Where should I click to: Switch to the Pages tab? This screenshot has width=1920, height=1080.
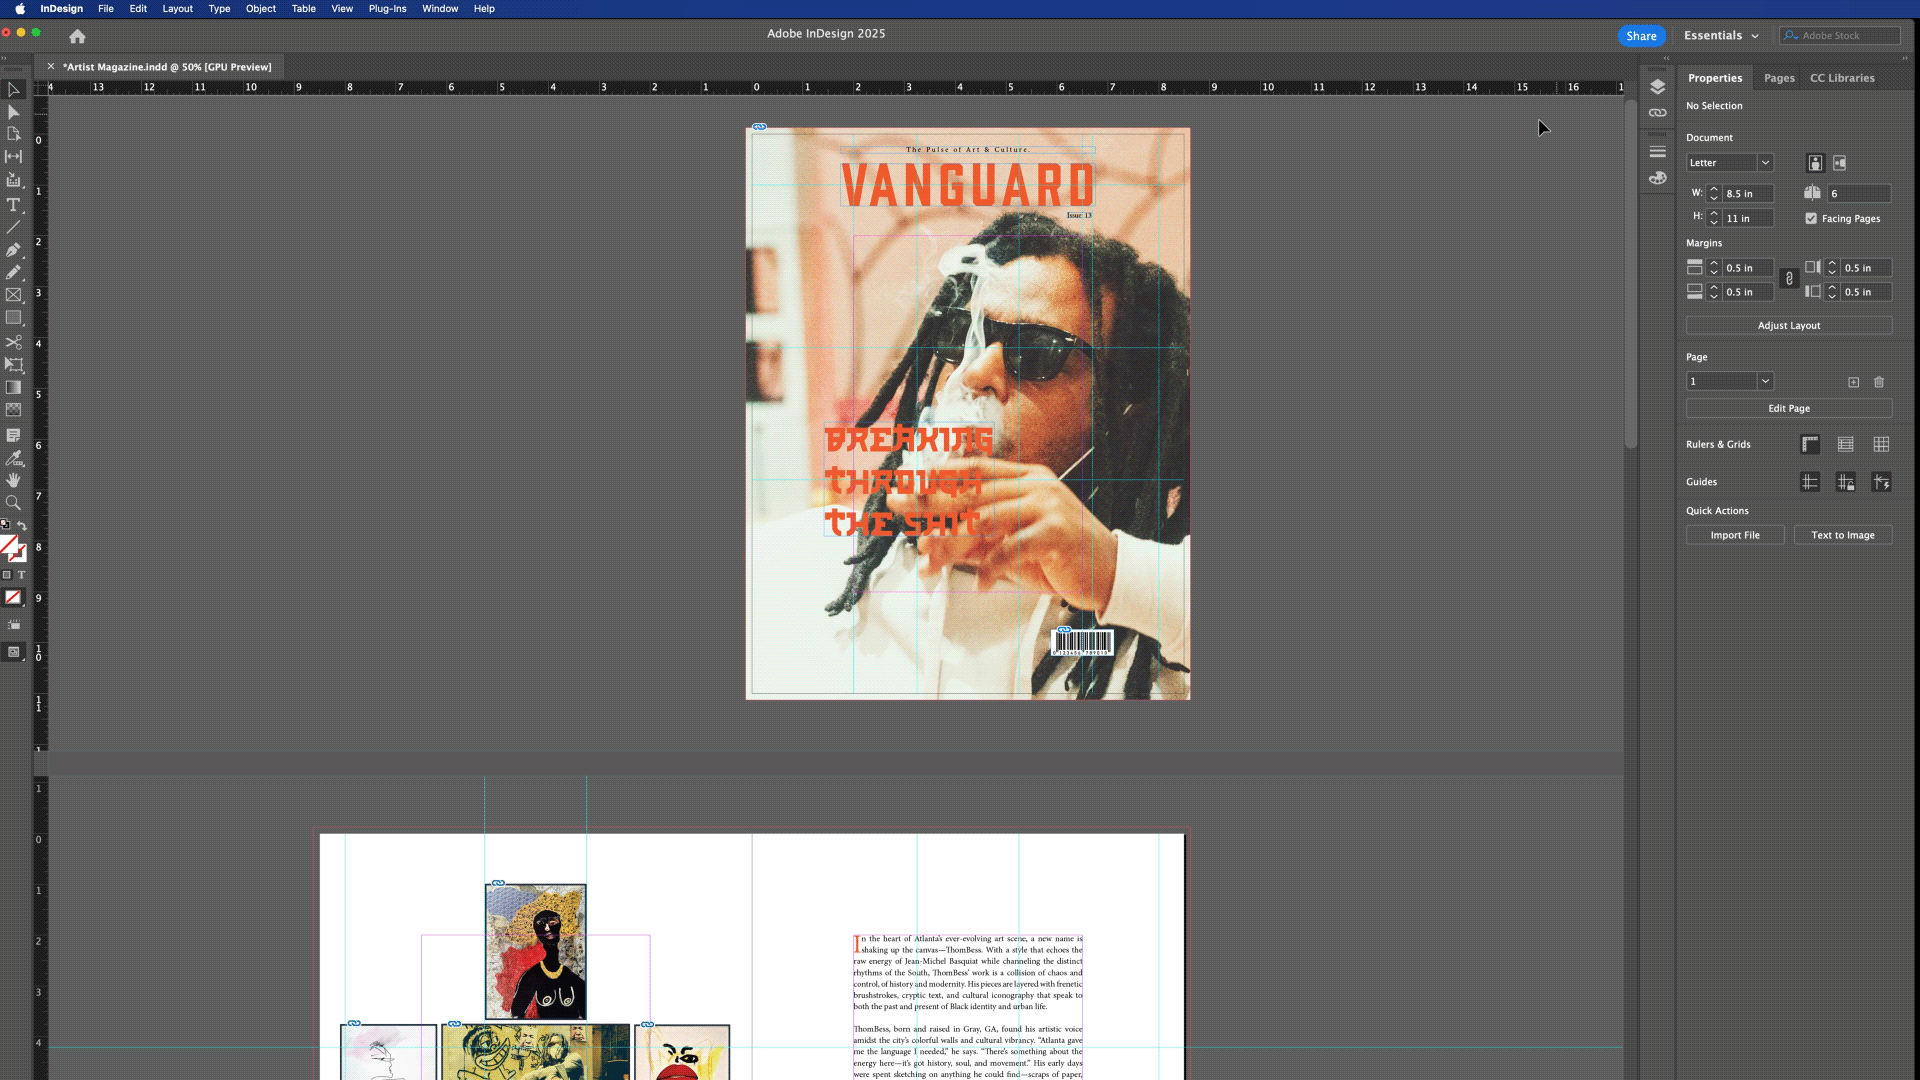[x=1778, y=78]
